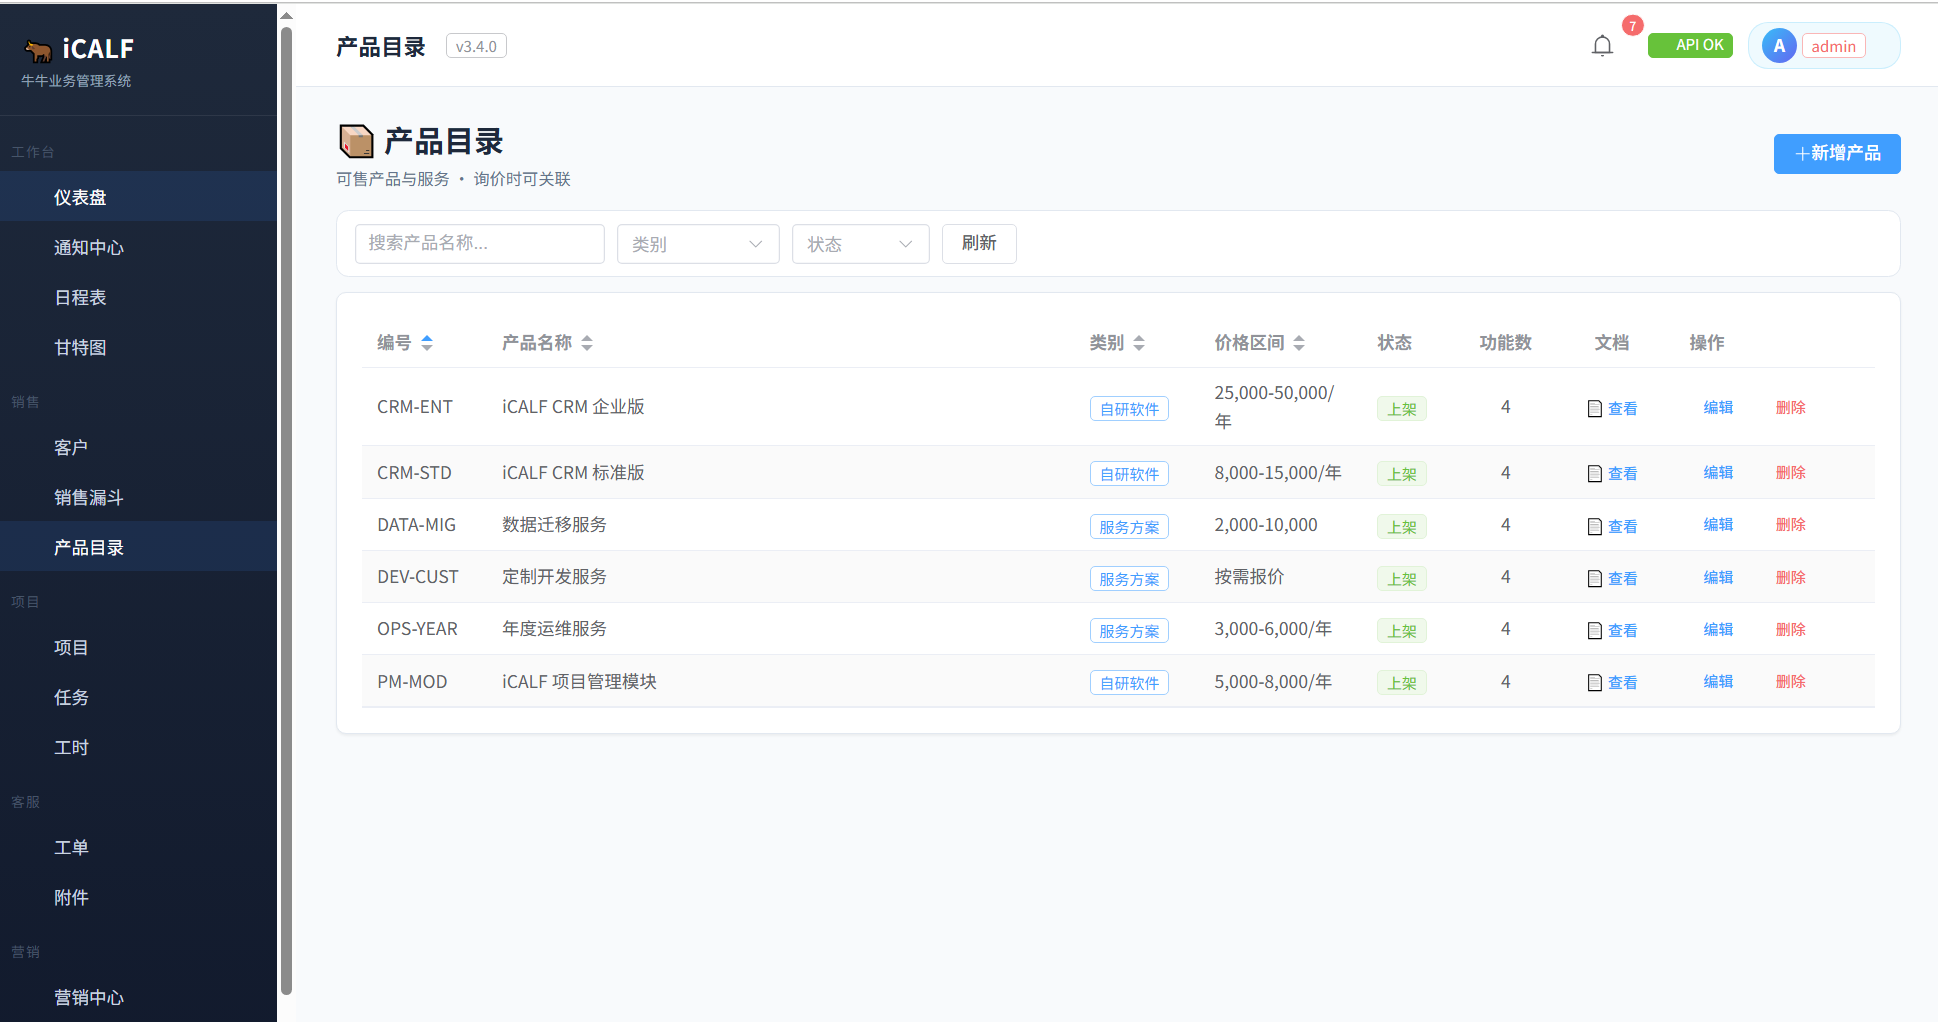Sort by 编号 column sort arrows

(427, 343)
